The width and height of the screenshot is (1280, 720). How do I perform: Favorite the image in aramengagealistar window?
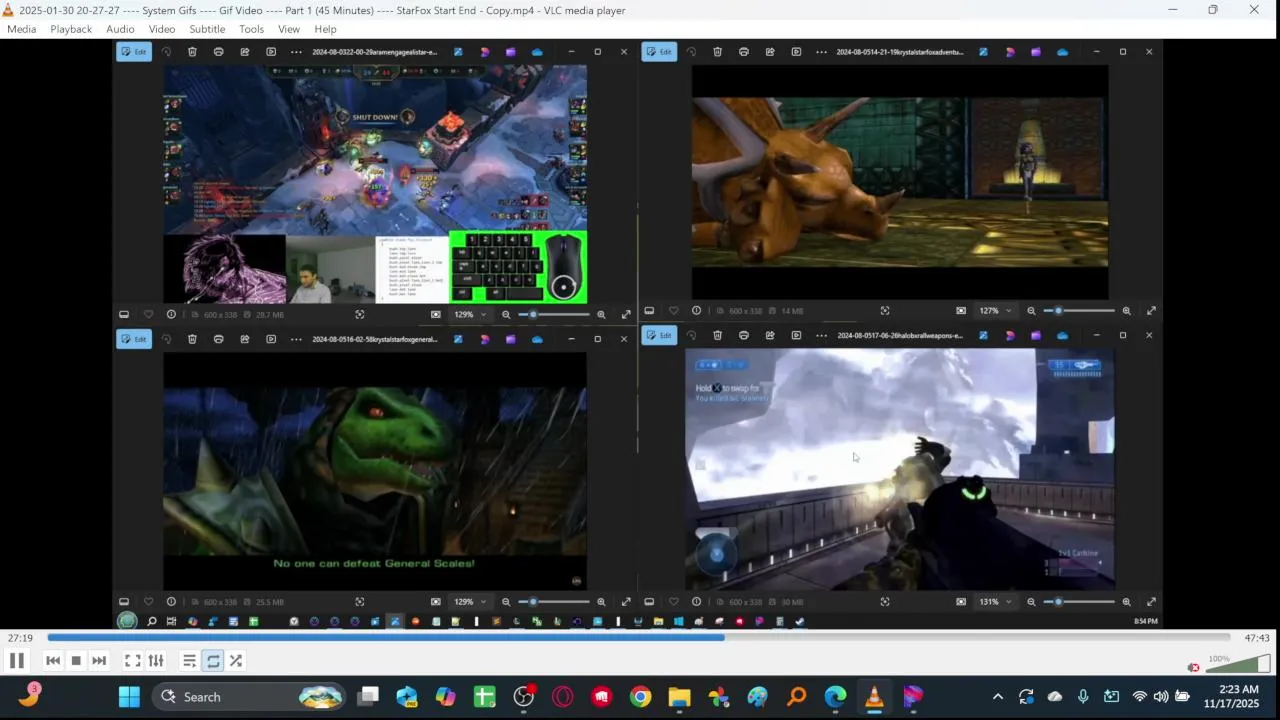[148, 315]
